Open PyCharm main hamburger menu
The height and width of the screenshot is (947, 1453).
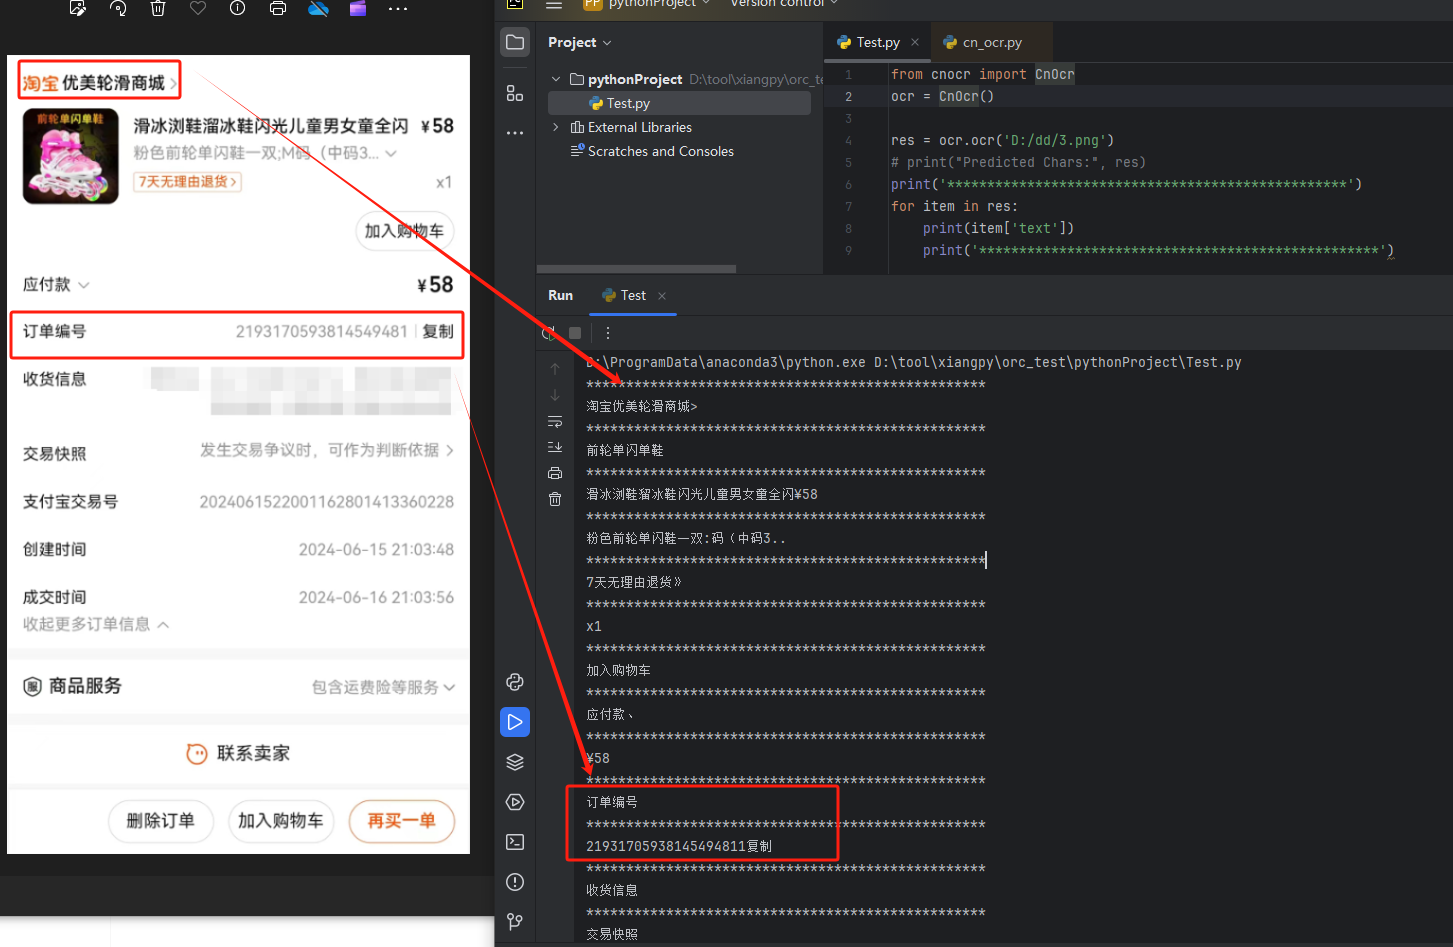click(554, 4)
